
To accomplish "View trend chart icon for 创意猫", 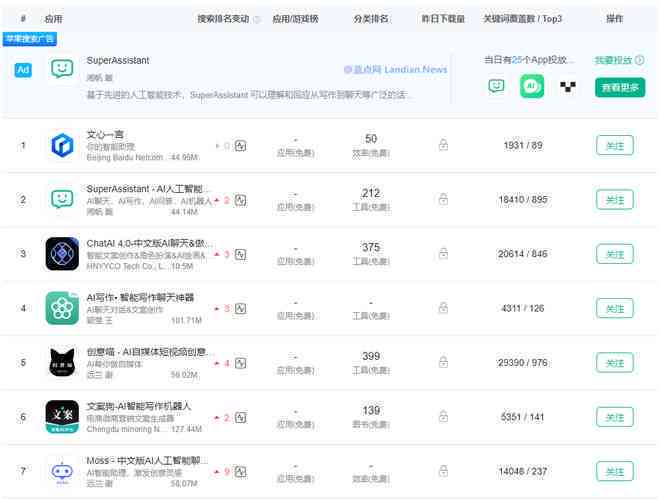I will click(x=240, y=363).
